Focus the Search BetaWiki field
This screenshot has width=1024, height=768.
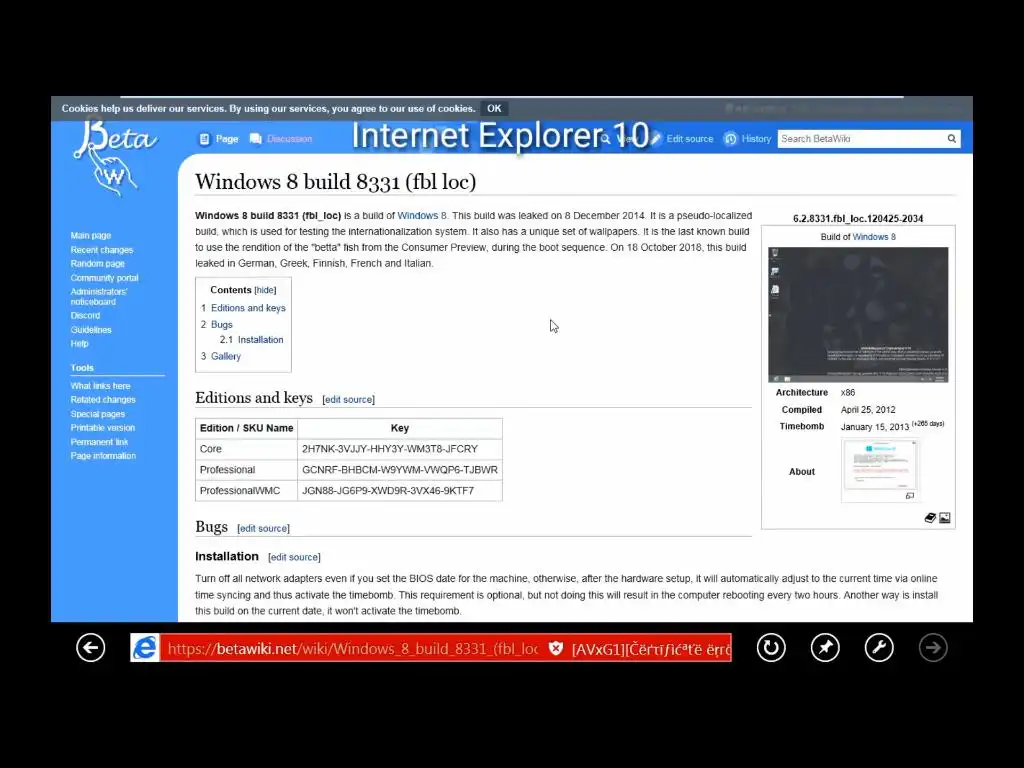(x=861, y=138)
